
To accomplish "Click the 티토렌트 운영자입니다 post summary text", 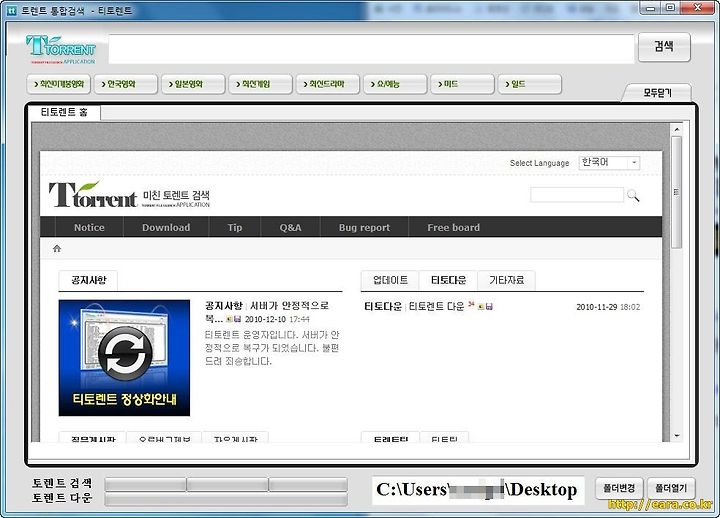I will click(x=272, y=348).
